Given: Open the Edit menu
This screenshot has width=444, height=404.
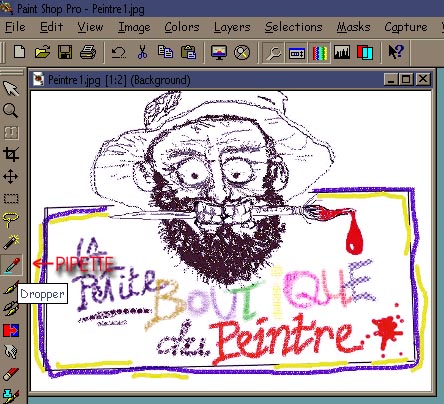Looking at the screenshot, I should tap(51, 27).
